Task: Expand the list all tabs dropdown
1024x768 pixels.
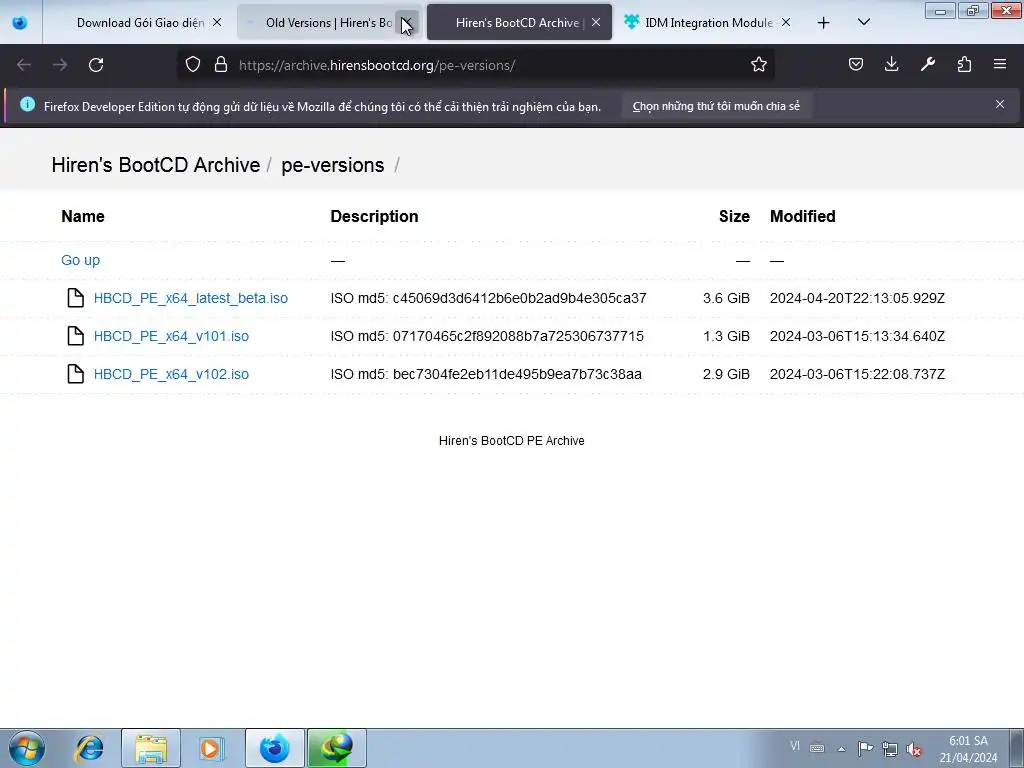Action: pyautogui.click(x=863, y=23)
